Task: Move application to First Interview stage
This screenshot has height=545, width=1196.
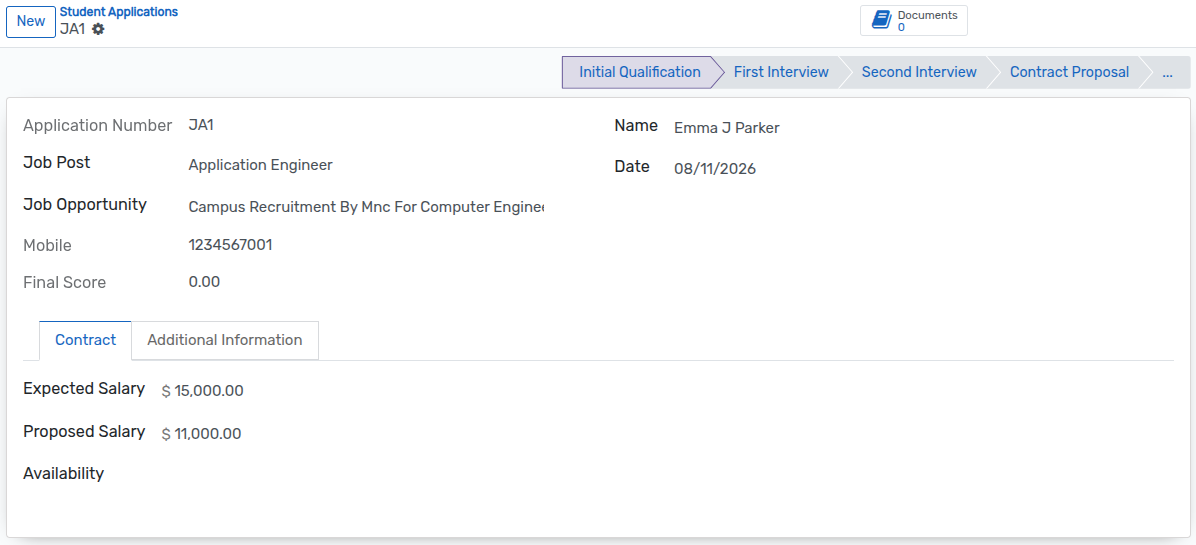Action: pos(781,72)
